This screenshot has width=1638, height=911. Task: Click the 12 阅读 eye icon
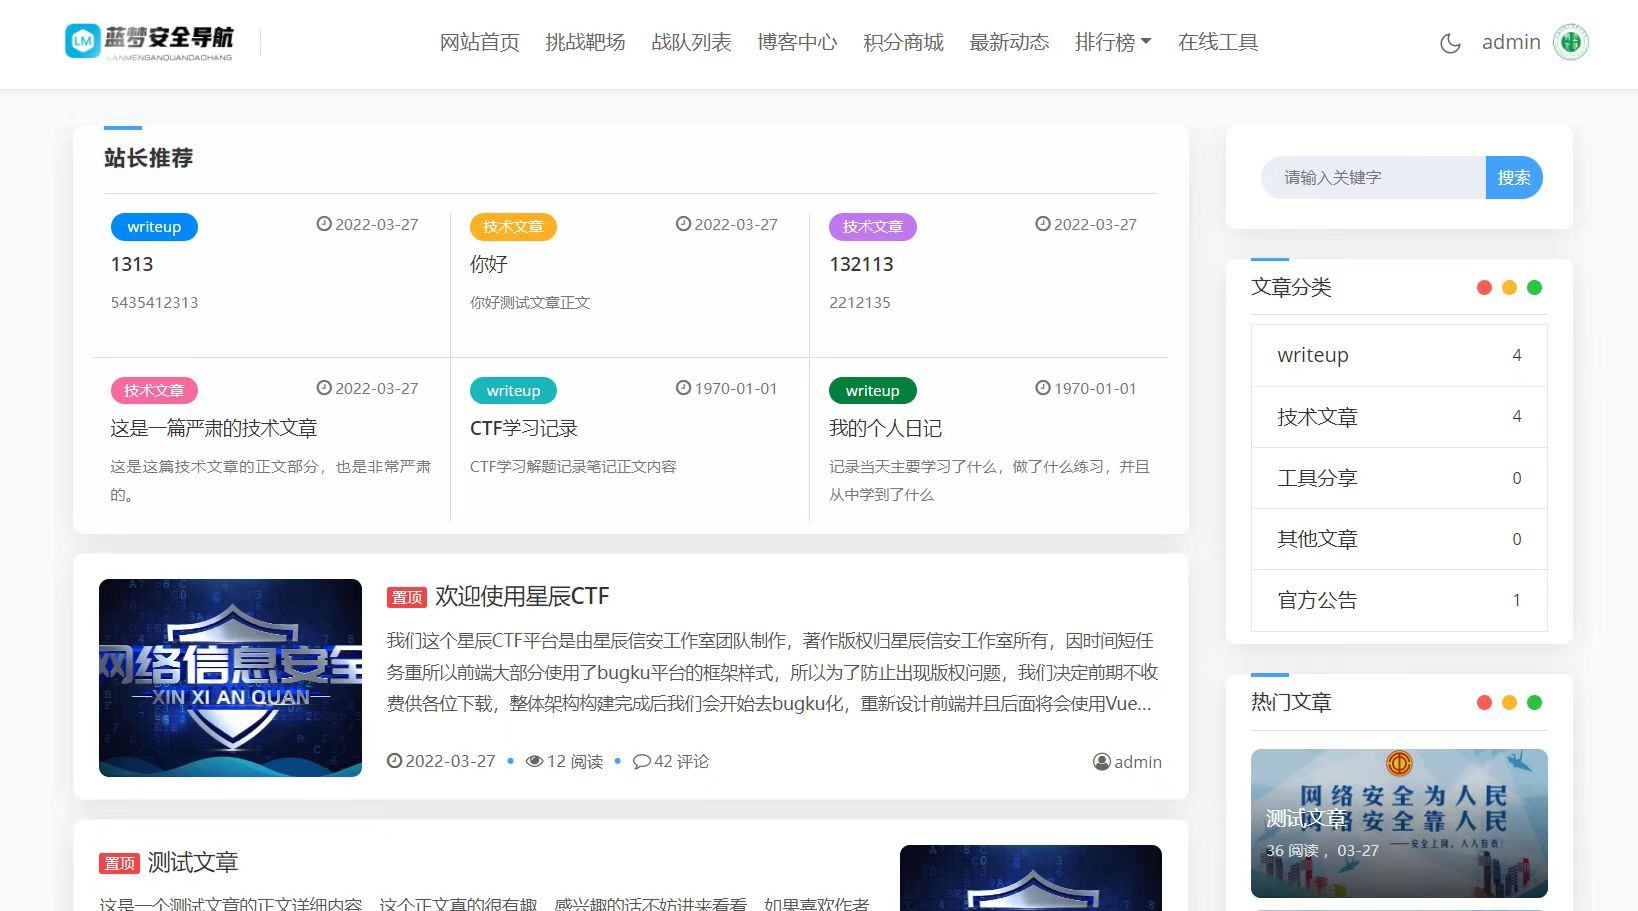point(535,761)
